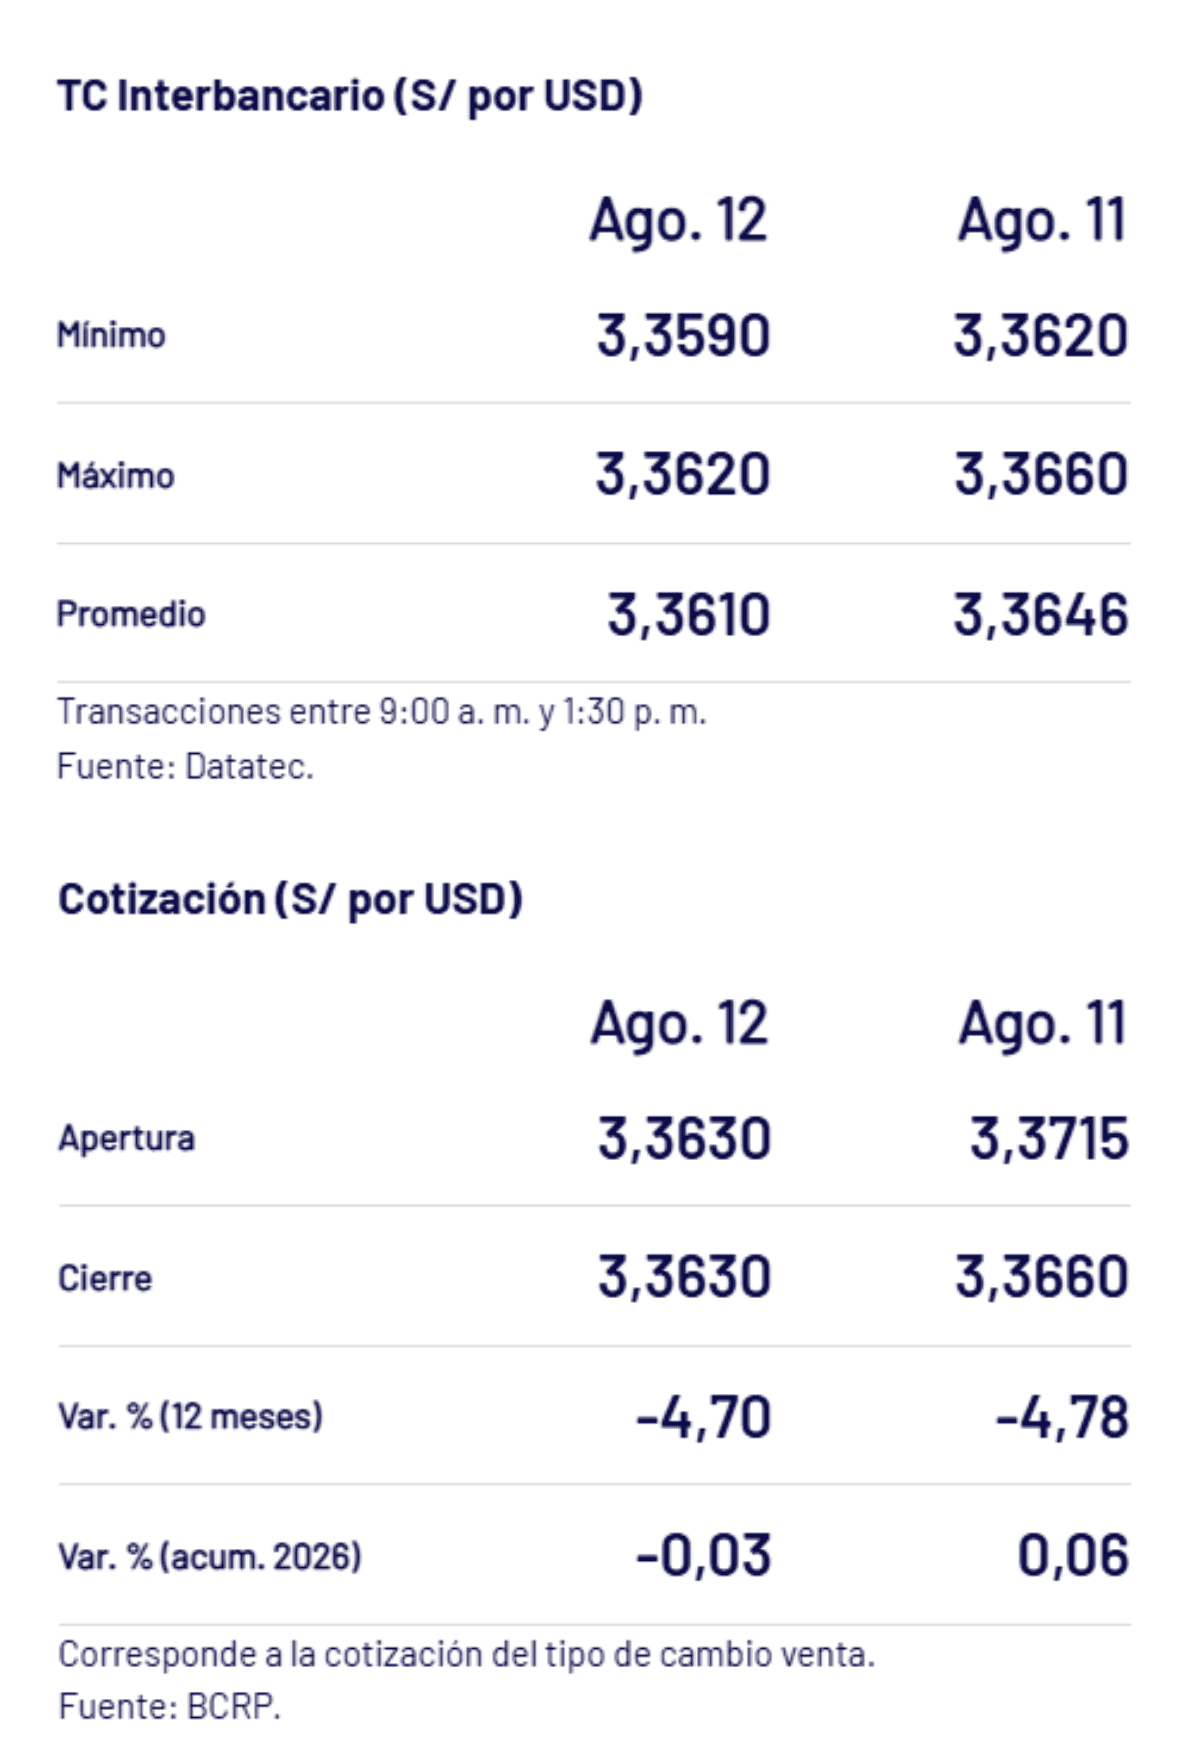Image resolution: width=1200 pixels, height=1750 pixels.
Task: Click the Var. % (acum. 2026) label
Action: tap(210, 1557)
